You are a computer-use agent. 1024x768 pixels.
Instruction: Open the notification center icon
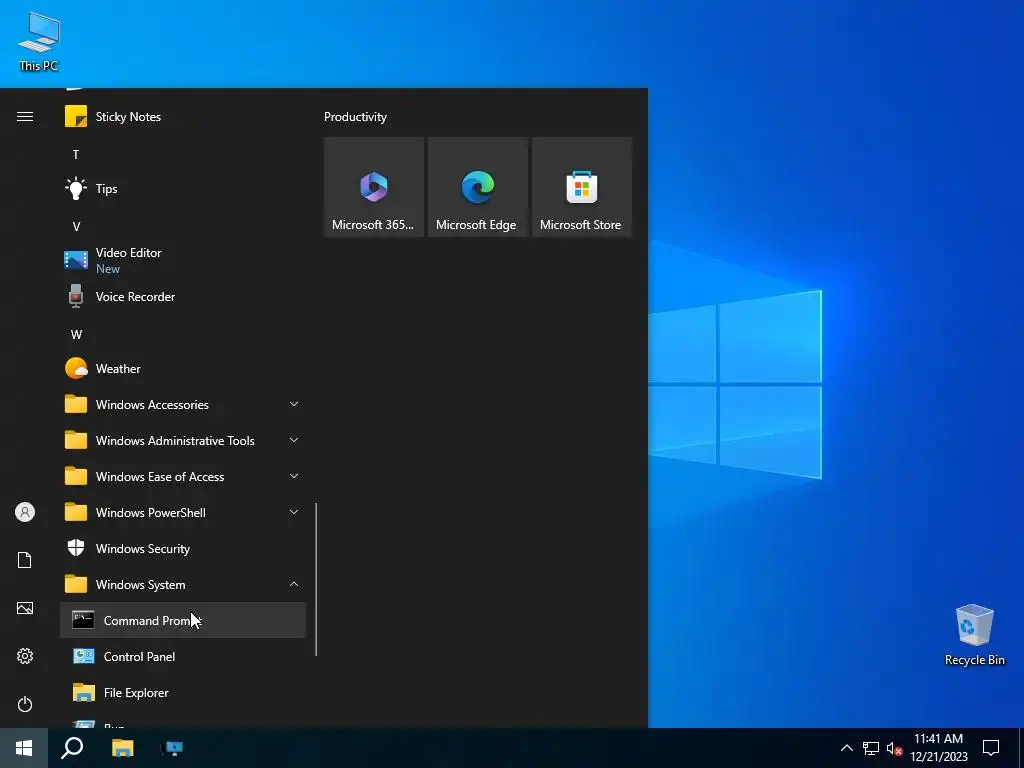pyautogui.click(x=991, y=748)
